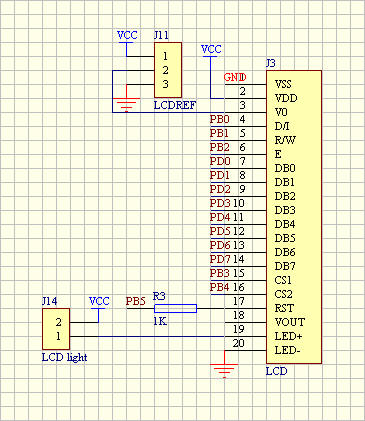The image size is (365, 421).
Task: Click the LCDREF designator text
Action: coord(175,106)
